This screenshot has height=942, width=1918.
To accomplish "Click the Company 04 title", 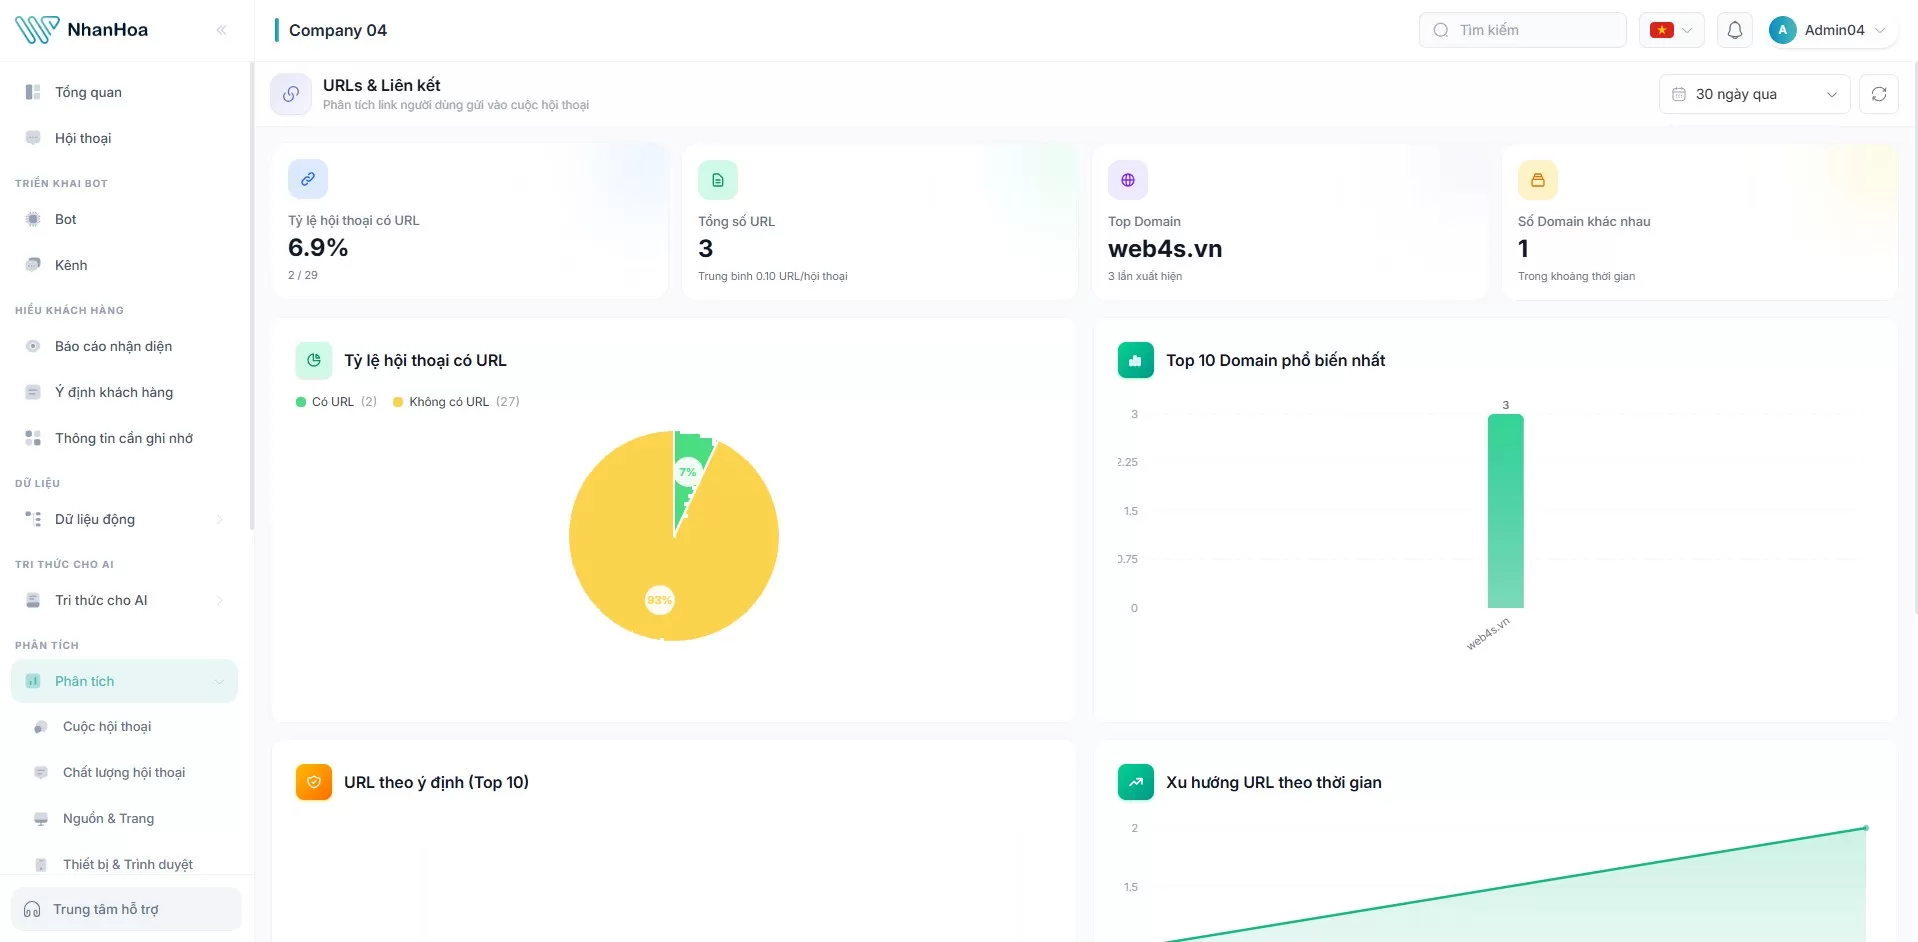I will (338, 30).
